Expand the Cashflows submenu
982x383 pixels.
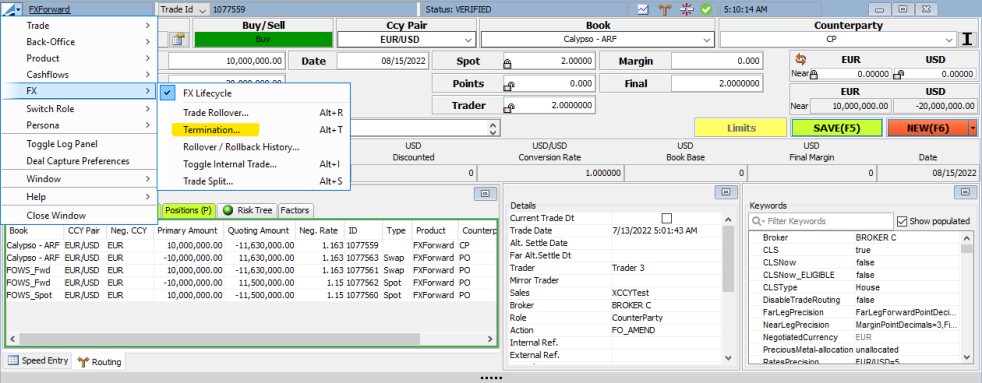click(x=78, y=74)
